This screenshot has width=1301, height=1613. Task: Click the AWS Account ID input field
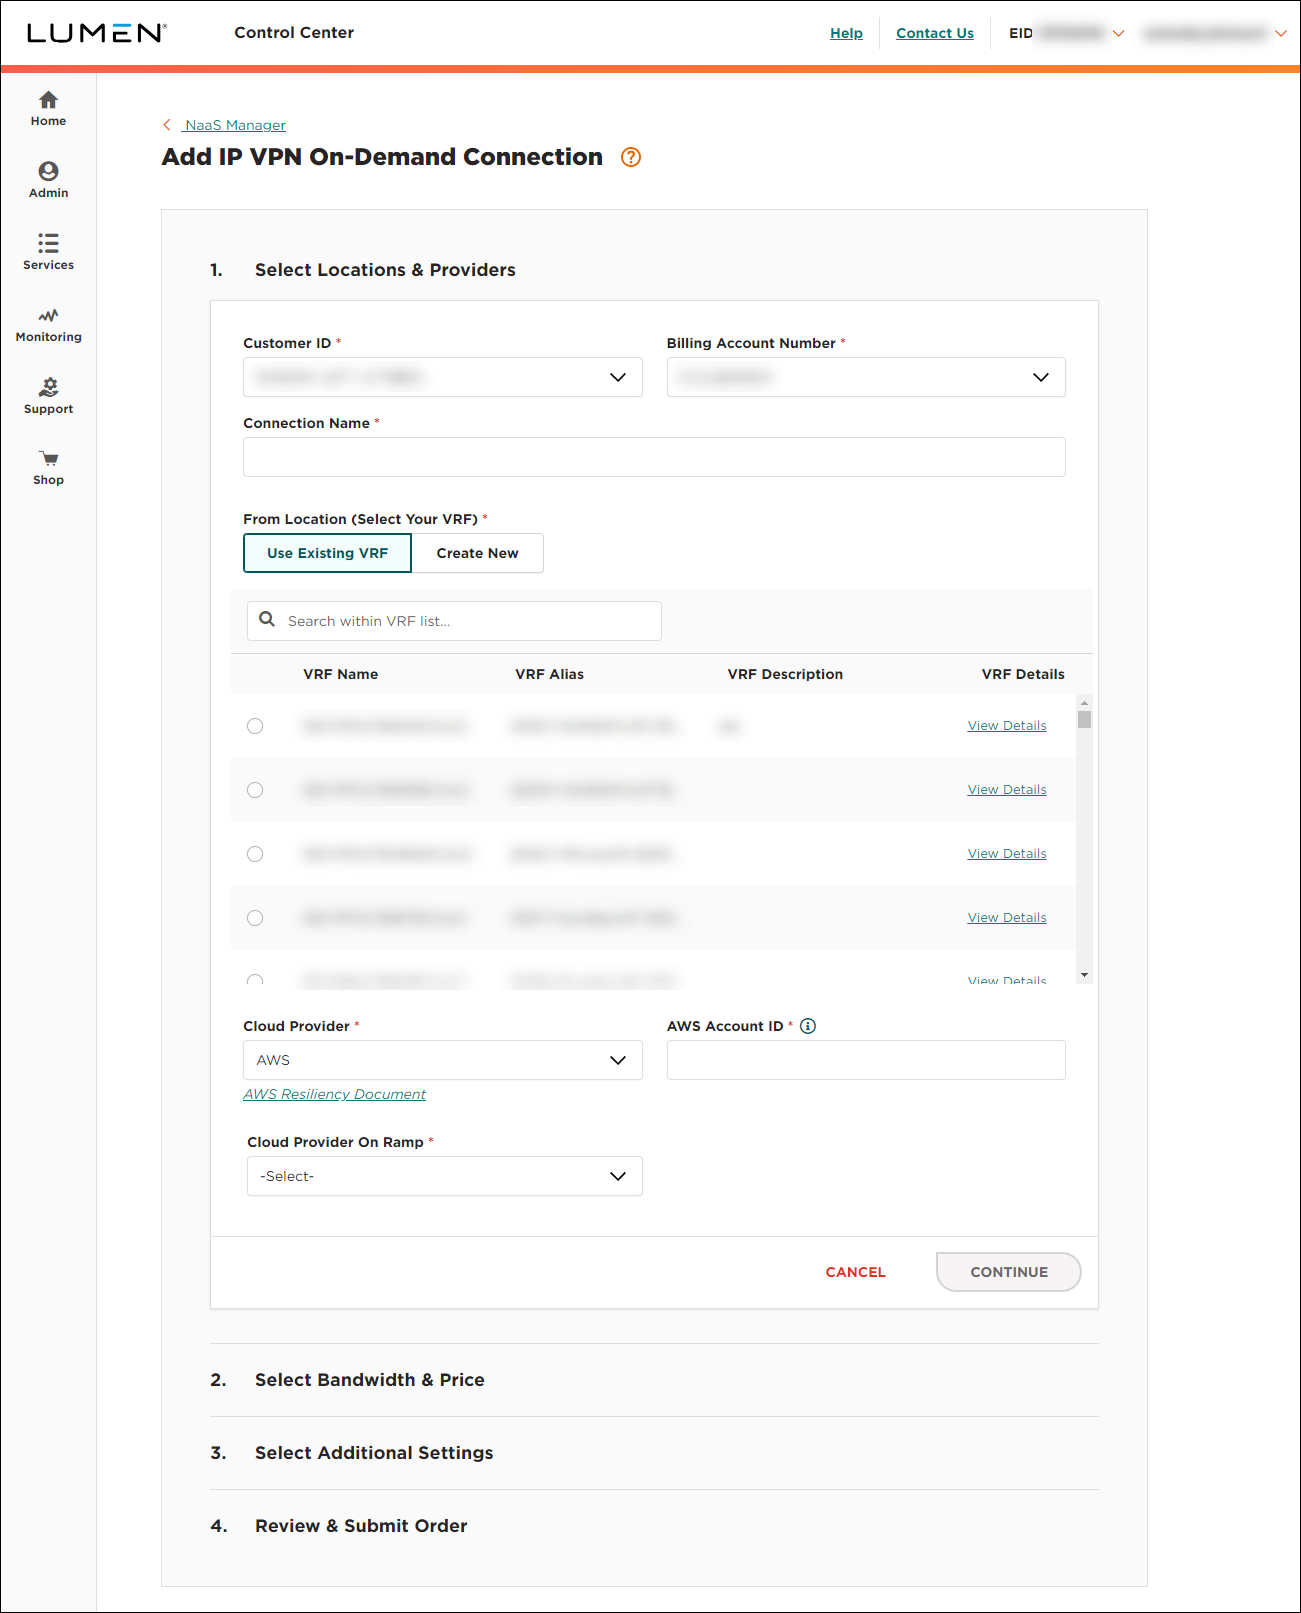[x=866, y=1060]
